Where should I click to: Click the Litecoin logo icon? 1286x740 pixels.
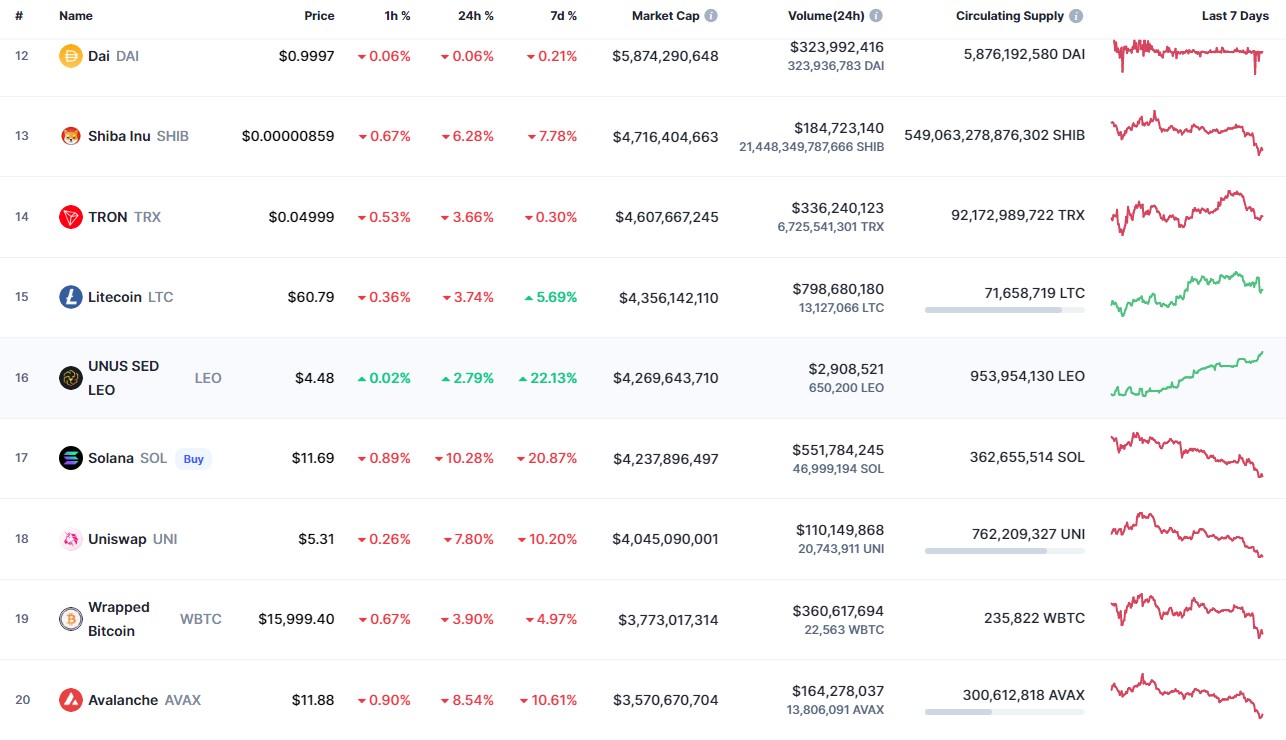70,297
